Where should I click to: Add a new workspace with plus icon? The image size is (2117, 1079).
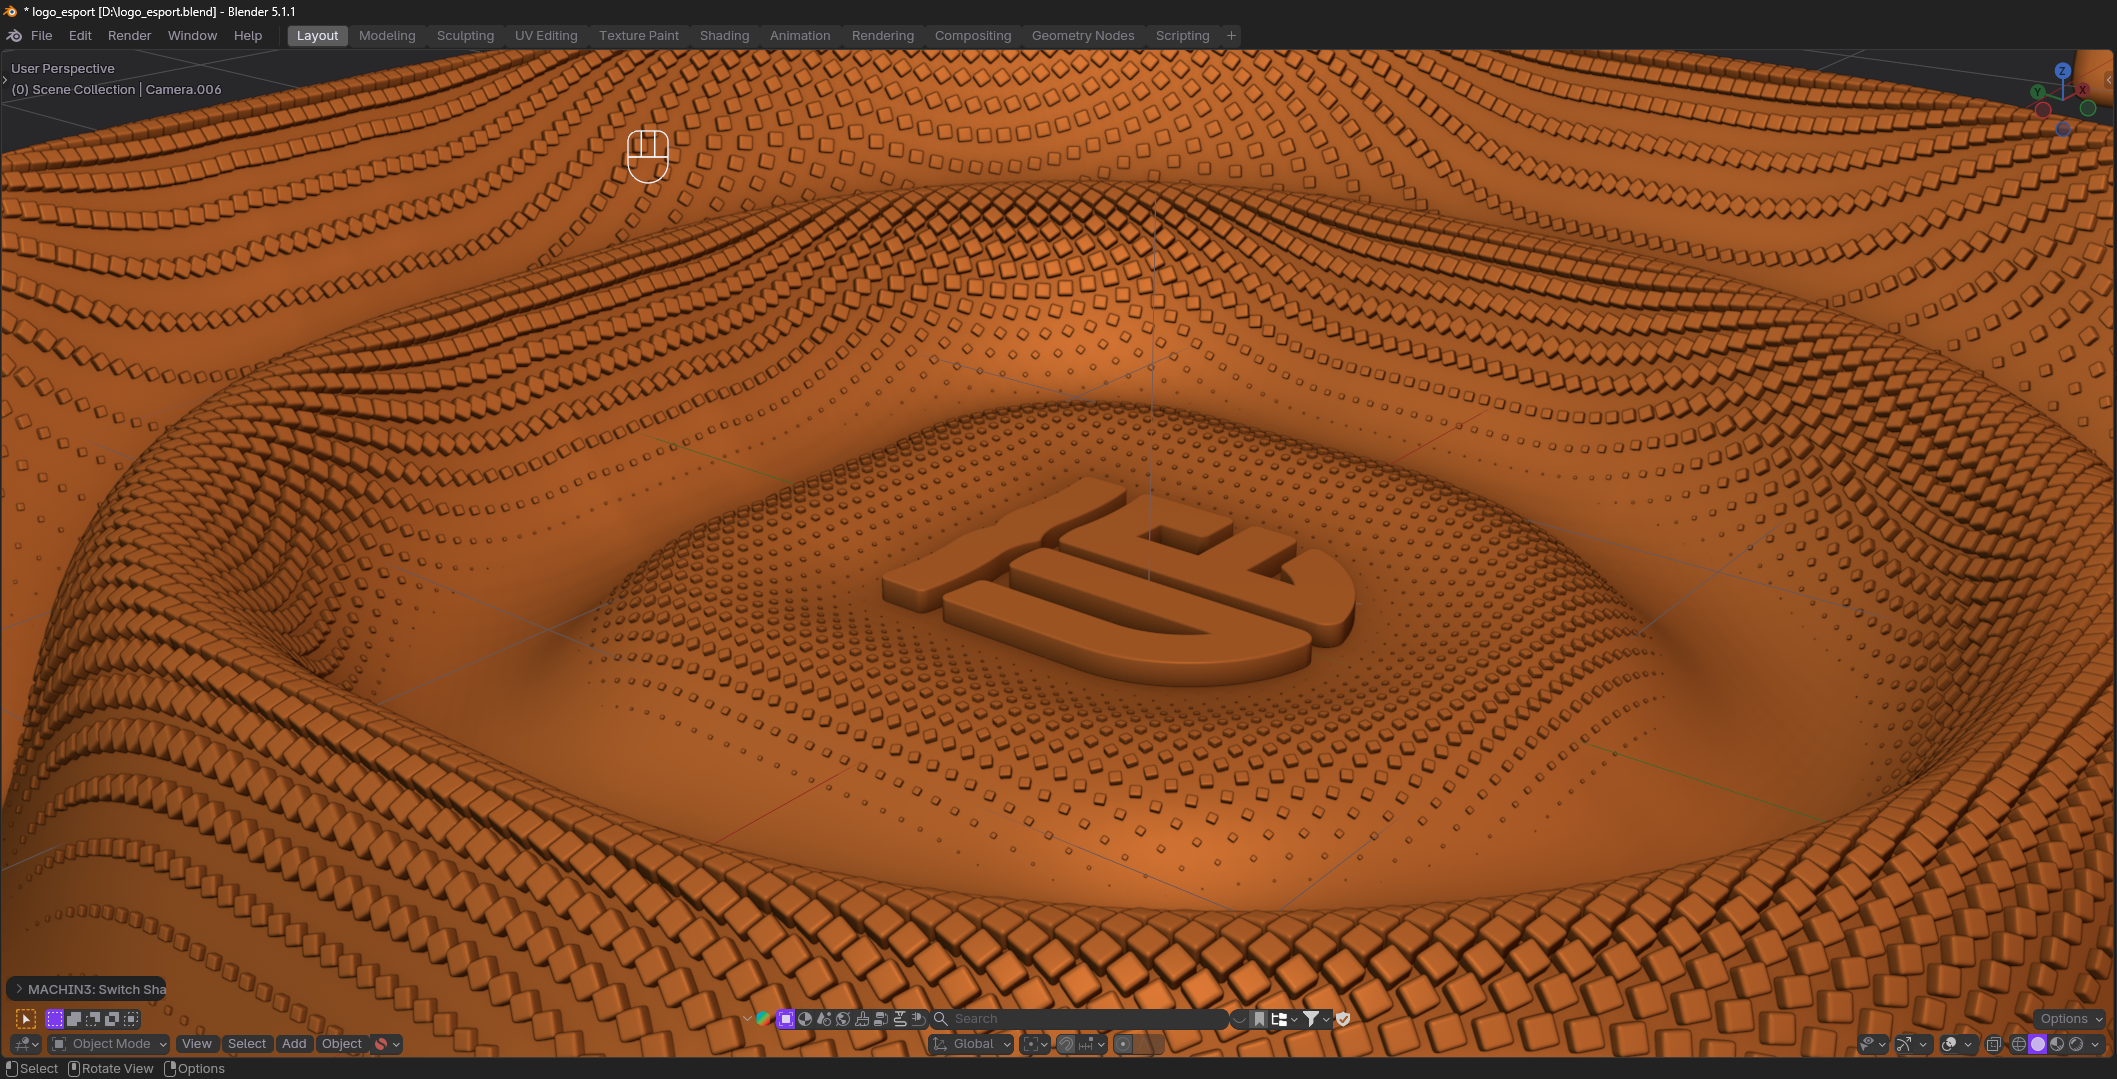[x=1231, y=36]
